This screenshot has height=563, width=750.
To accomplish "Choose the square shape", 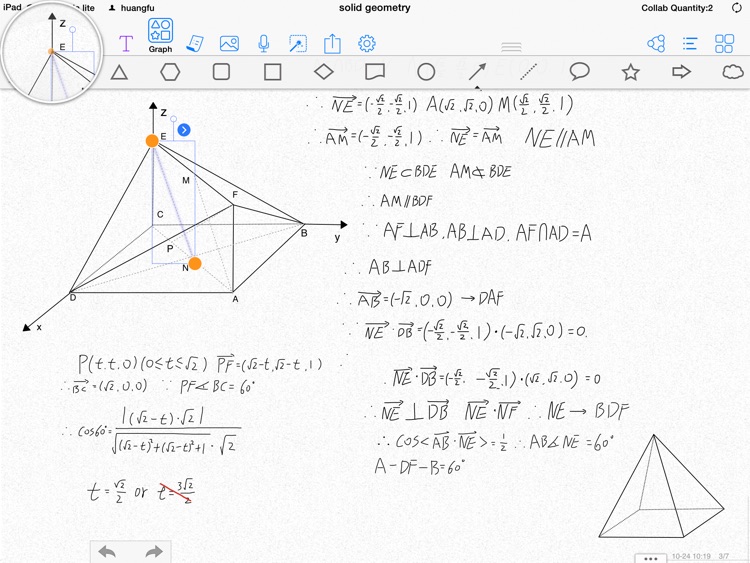I will [273, 72].
